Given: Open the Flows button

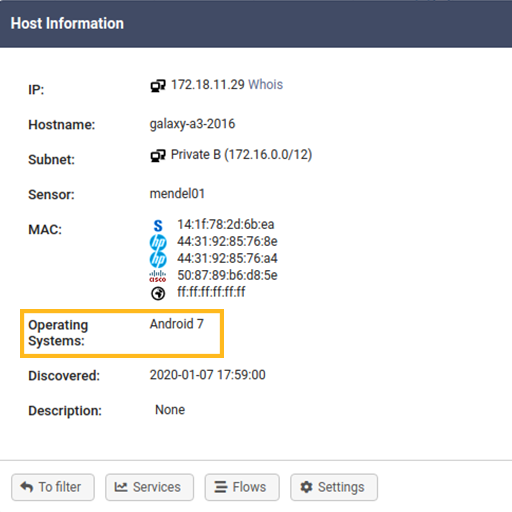Looking at the screenshot, I should [x=242, y=487].
